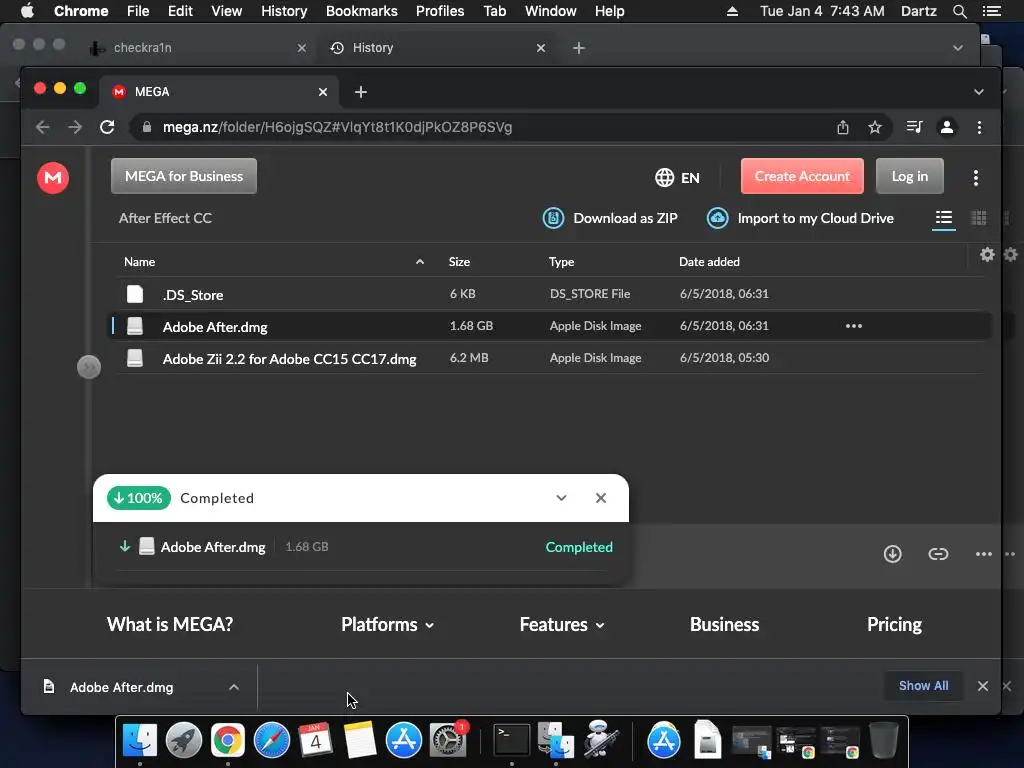The height and width of the screenshot is (768, 1024).
Task: Click the Chrome forward arrow
Action: tap(75, 127)
